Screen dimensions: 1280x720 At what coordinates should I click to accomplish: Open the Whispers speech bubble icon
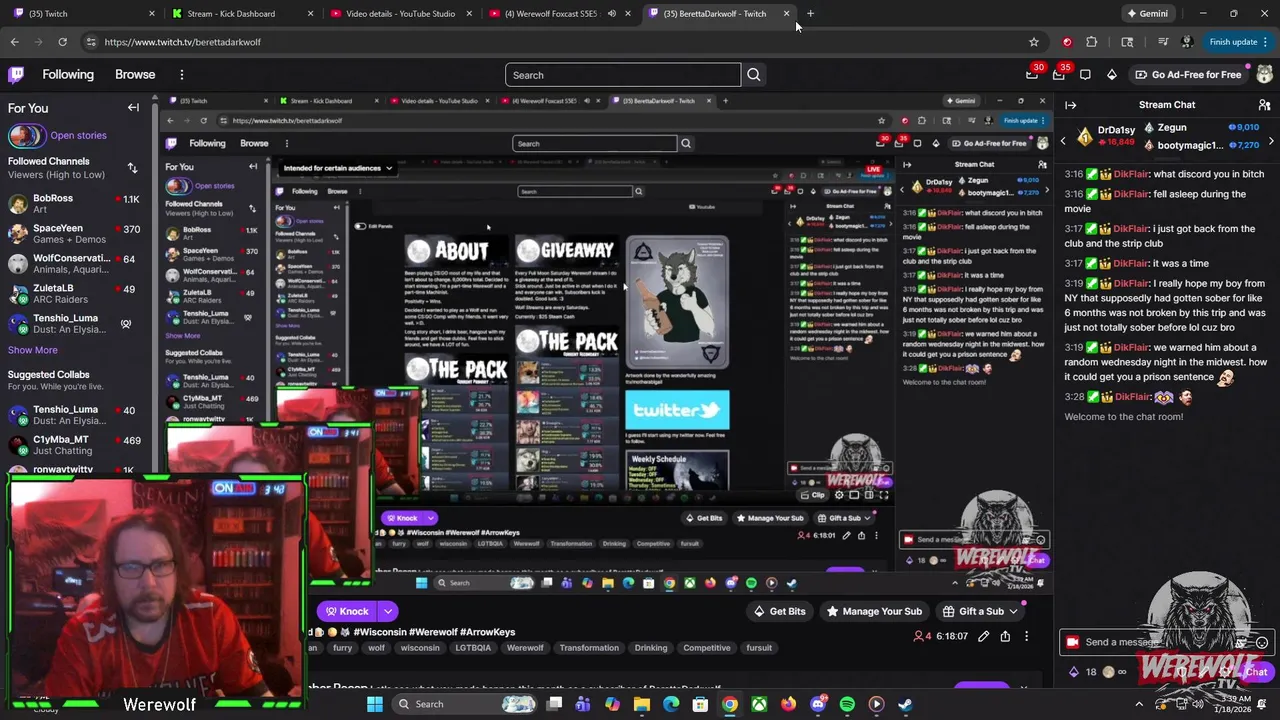1085,75
